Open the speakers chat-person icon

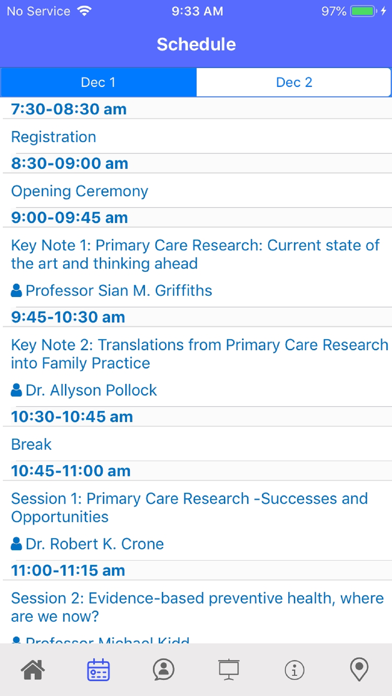163,669
